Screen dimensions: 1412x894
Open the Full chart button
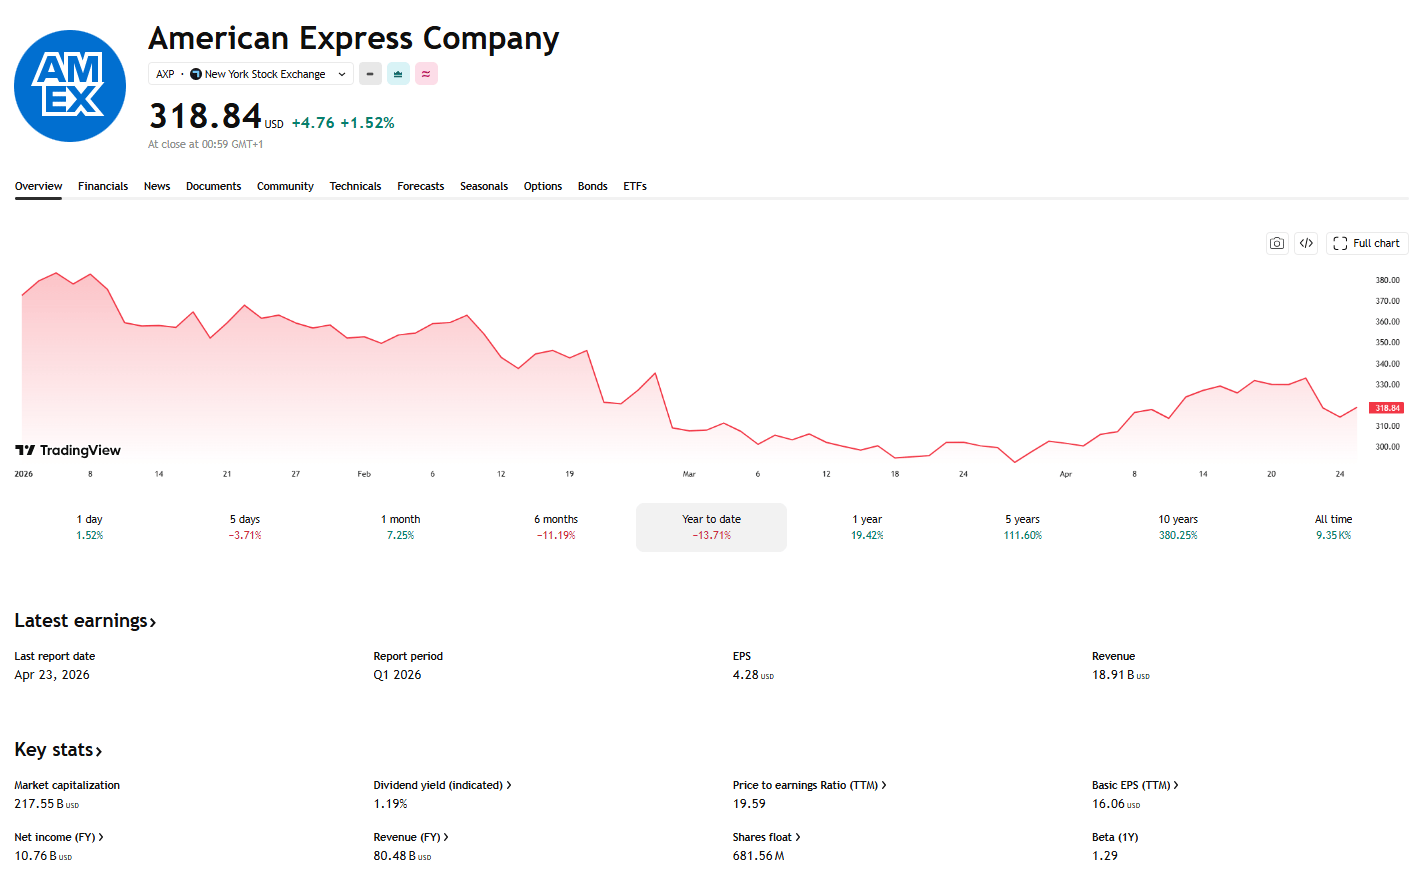tap(1367, 243)
